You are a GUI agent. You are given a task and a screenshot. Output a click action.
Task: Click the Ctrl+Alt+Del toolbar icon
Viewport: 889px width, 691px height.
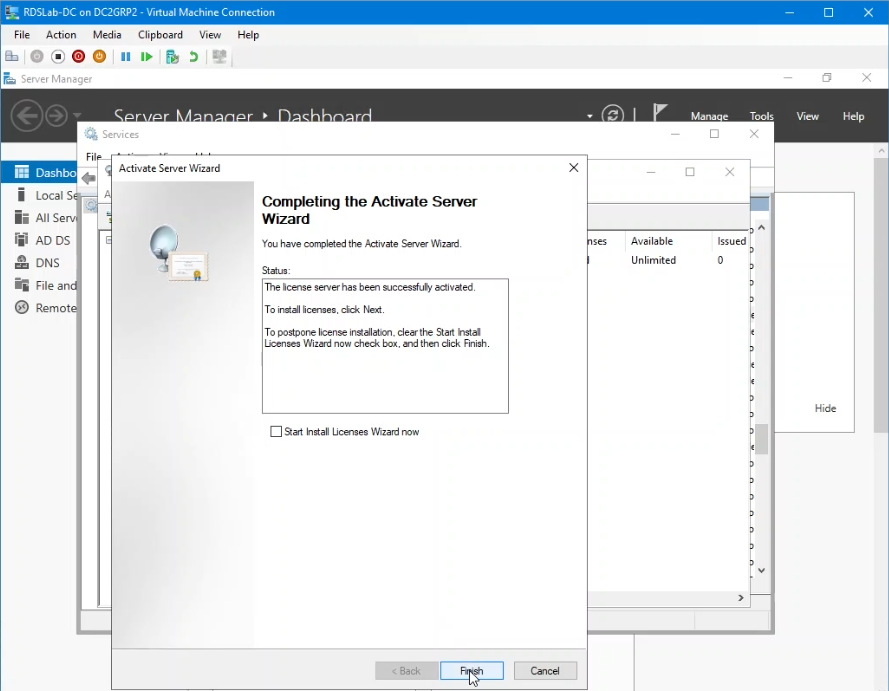click(x=12, y=57)
